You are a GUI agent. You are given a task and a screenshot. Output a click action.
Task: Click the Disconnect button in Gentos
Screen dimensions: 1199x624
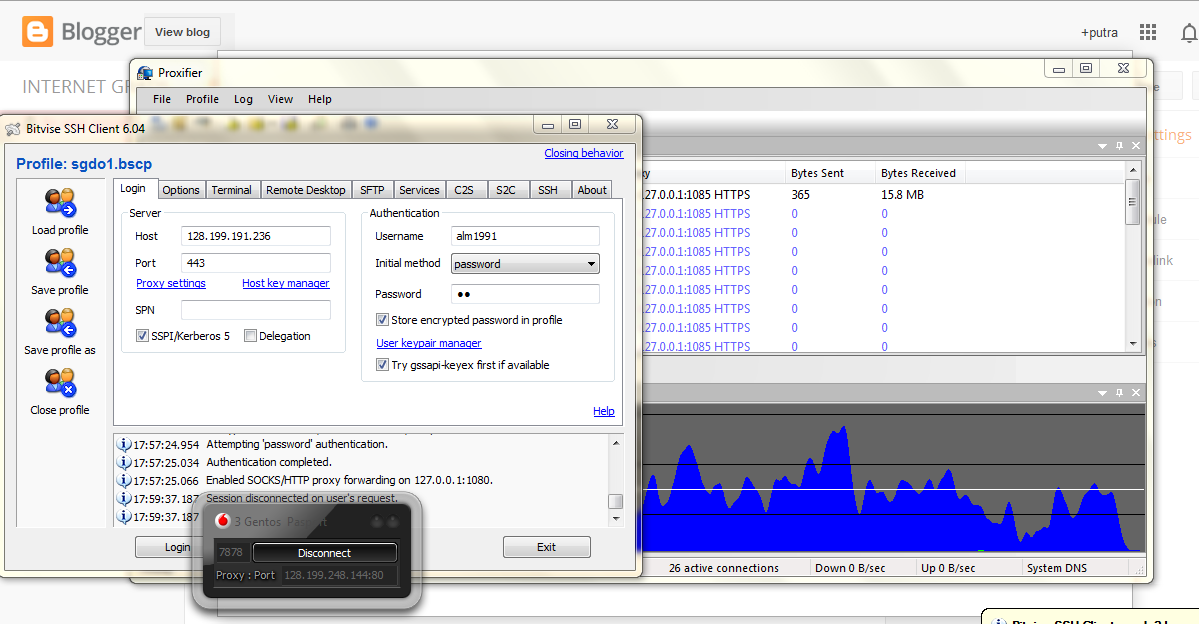[x=324, y=553]
